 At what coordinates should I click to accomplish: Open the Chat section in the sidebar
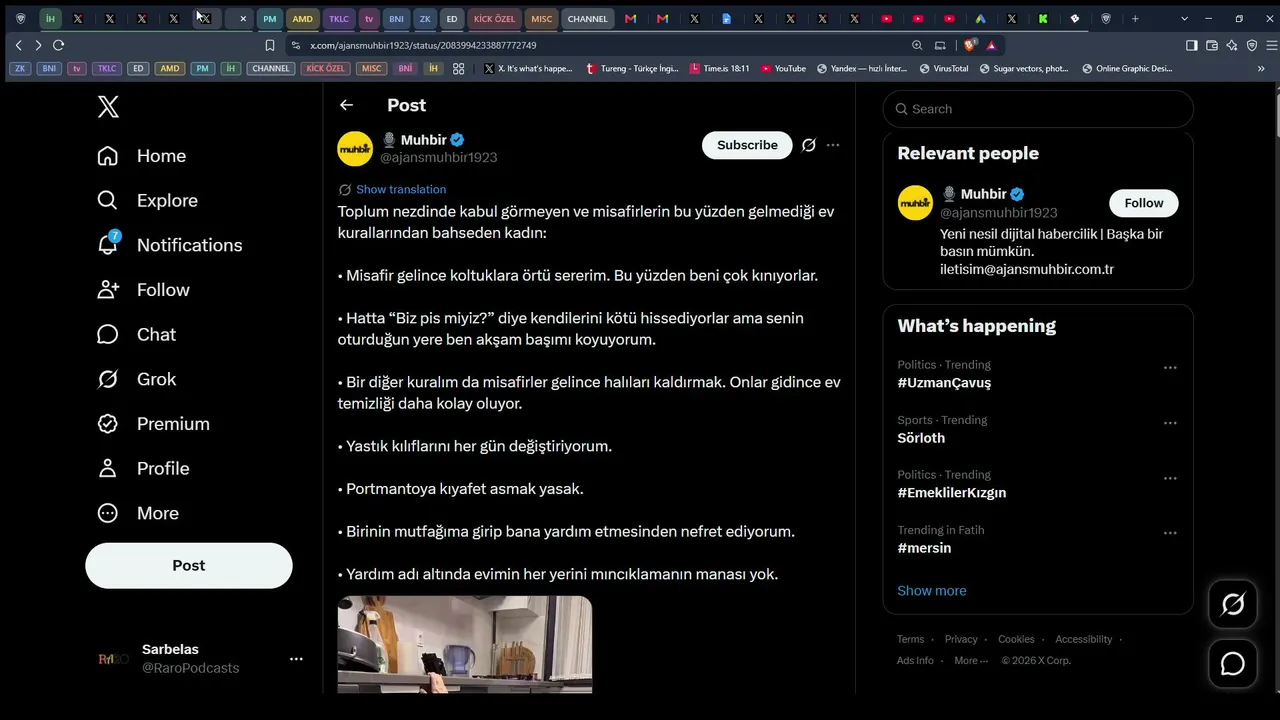pos(136,334)
